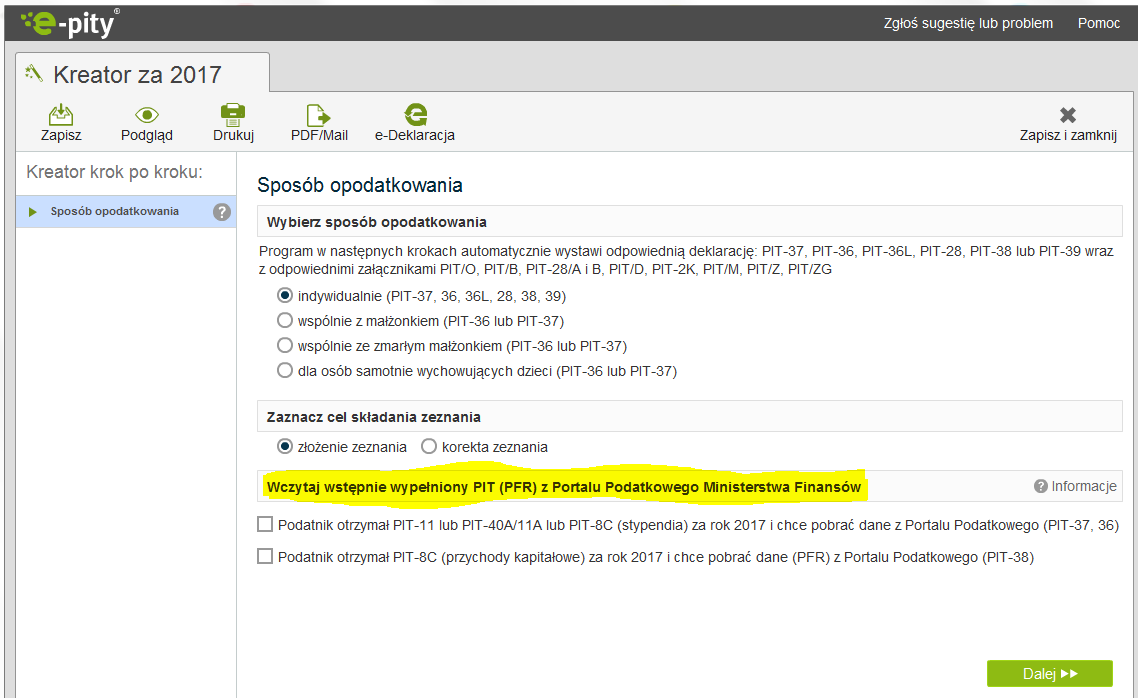The image size is (1138, 698).
Task: Select indywidualnie taxation option
Action: (285, 296)
